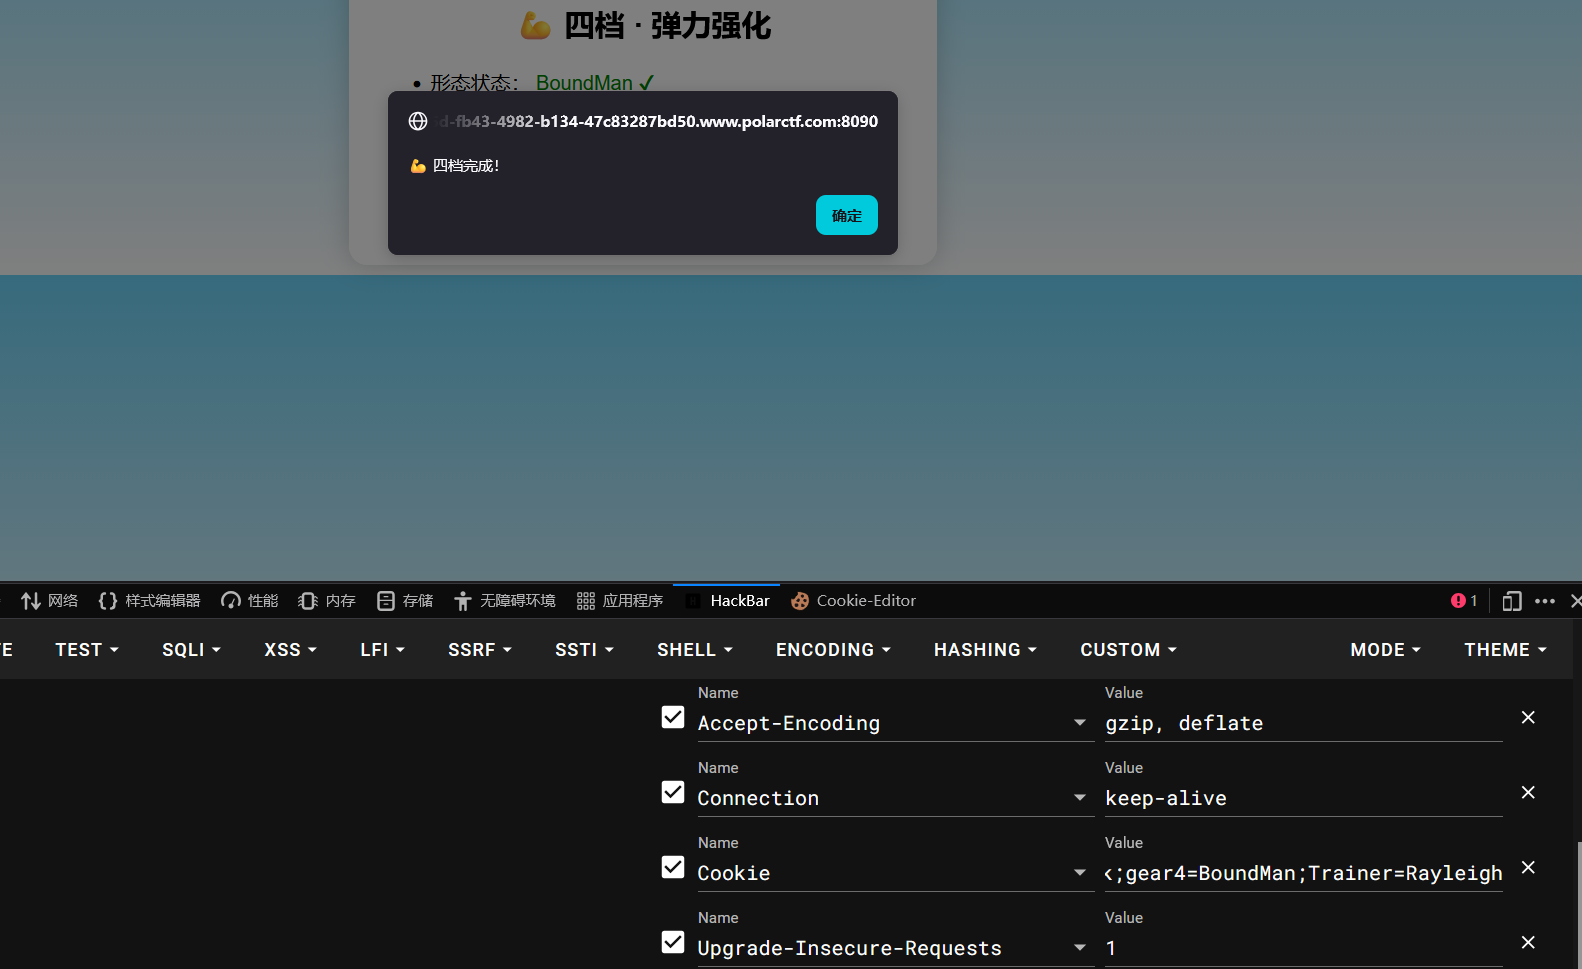The image size is (1582, 969).
Task: Expand the Cookie header name dropdown
Action: tap(1080, 873)
